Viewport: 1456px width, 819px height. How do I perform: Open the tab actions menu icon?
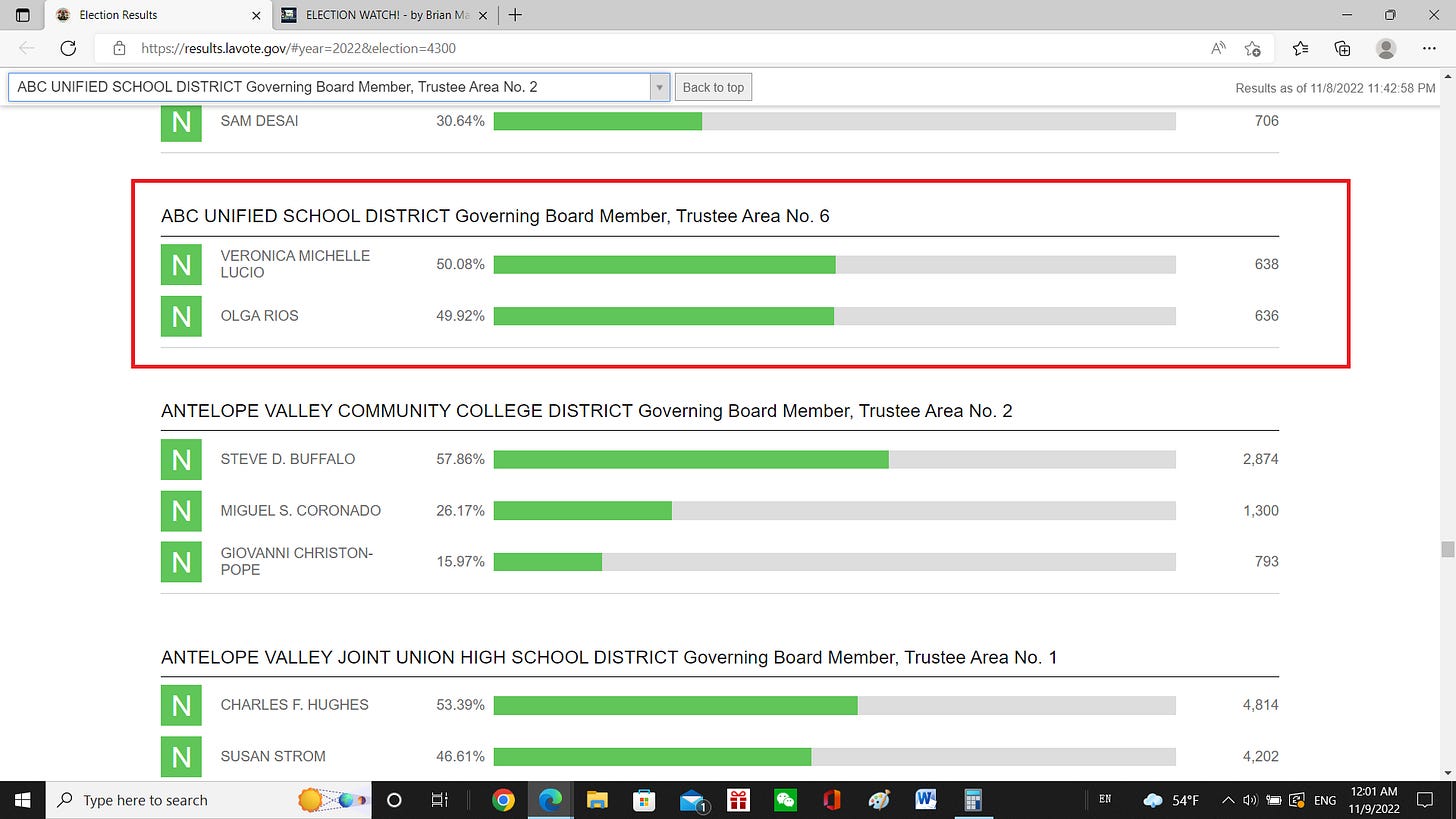coord(23,15)
